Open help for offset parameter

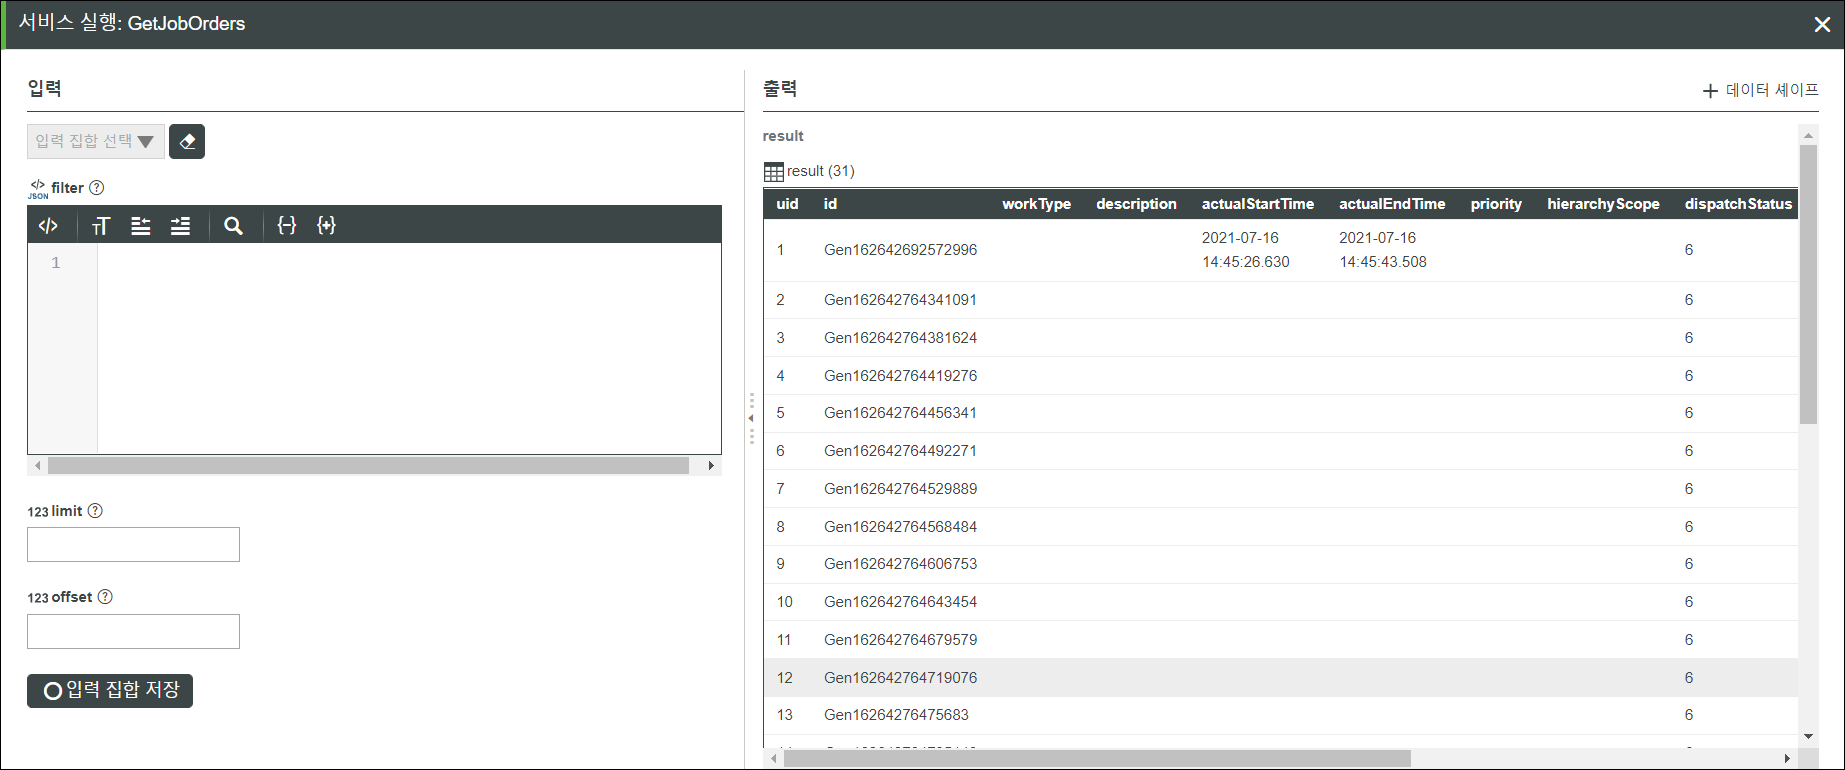point(105,597)
